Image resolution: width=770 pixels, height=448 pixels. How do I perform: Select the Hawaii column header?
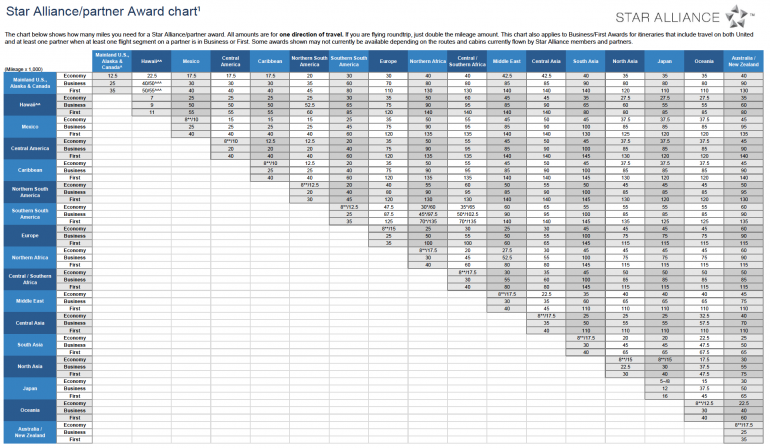152,61
